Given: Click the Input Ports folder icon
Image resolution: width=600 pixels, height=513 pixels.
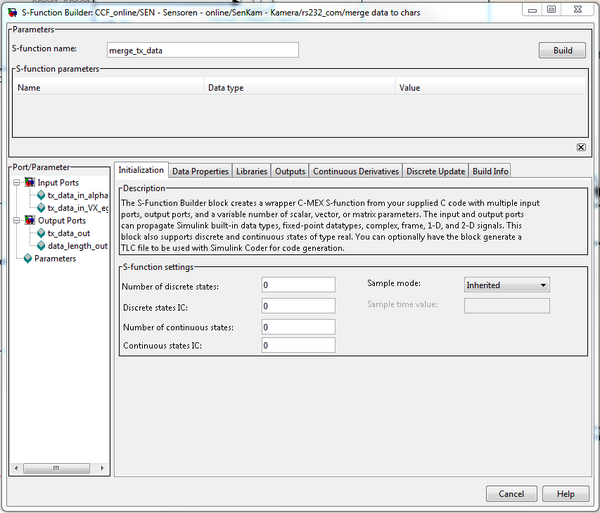Looking at the screenshot, I should tap(29, 183).
